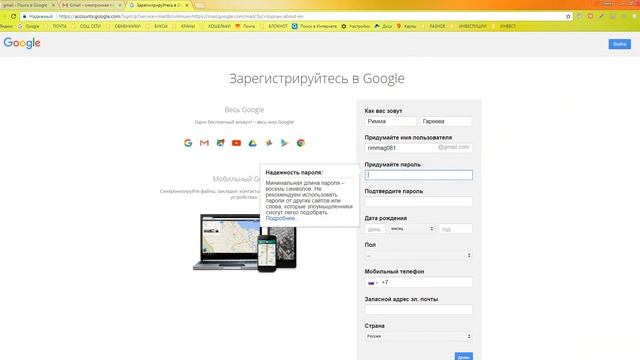Image resolution: width=640 pixels, height=360 pixels.
Task: Open the Пол gender dropdown
Action: [418, 256]
